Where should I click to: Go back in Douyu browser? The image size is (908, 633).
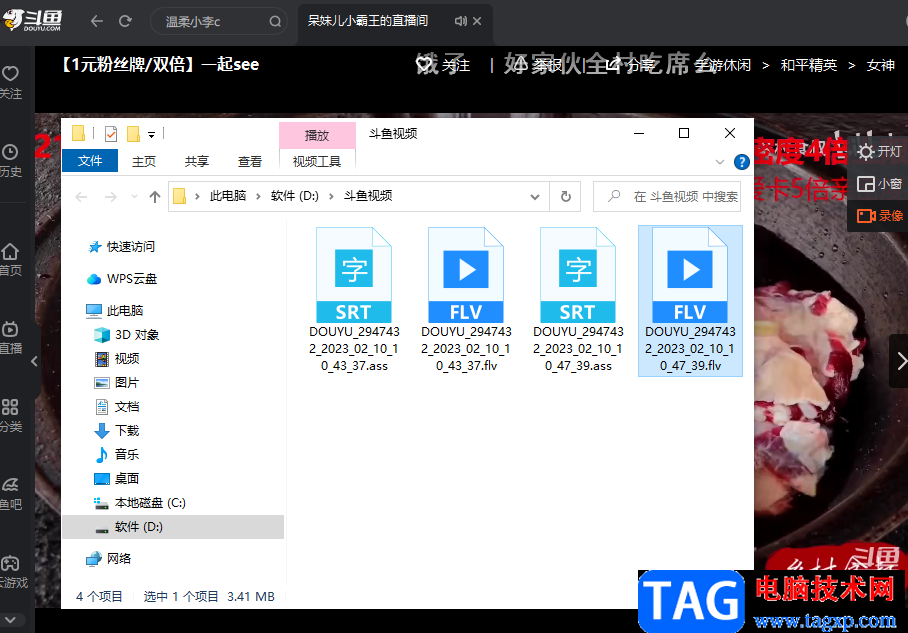[97, 21]
